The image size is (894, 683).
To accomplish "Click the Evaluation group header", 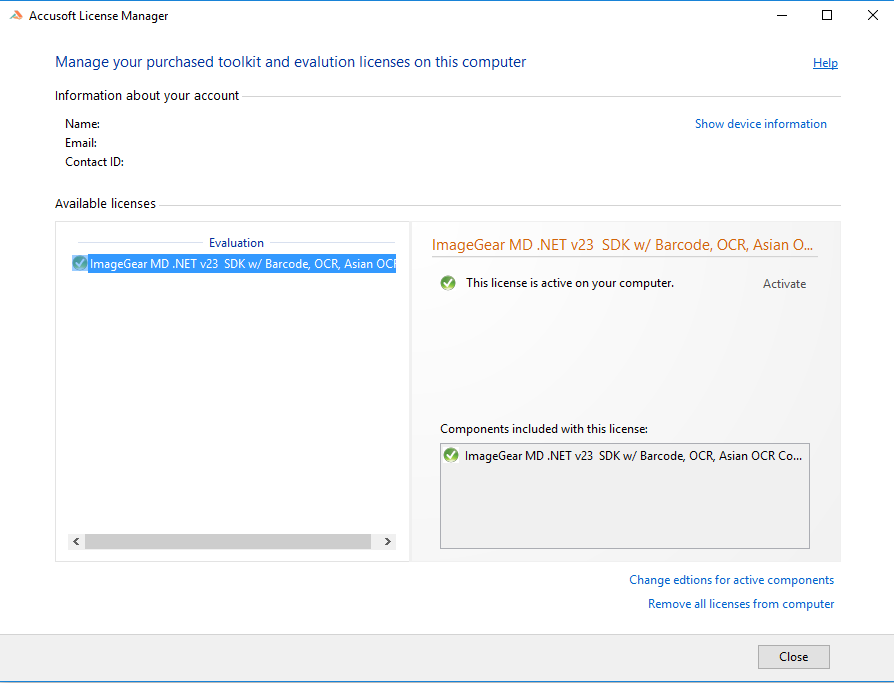I will click(236, 243).
